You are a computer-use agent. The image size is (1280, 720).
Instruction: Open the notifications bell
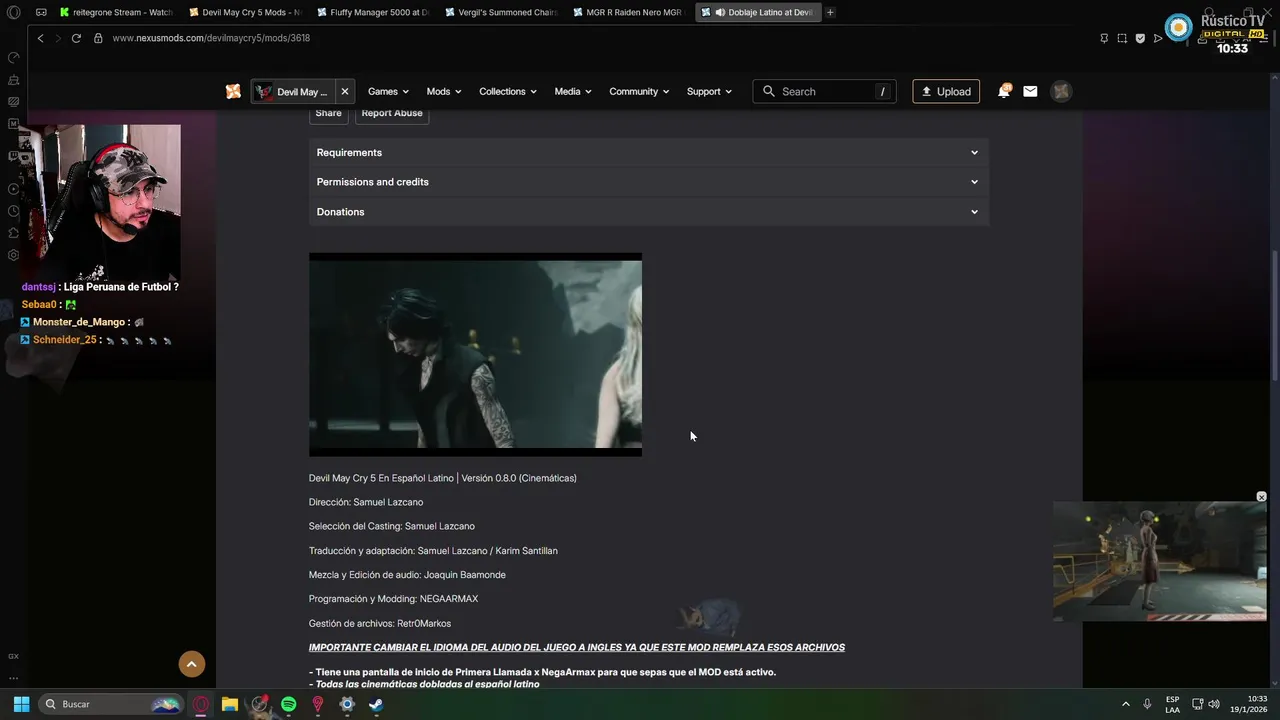point(1003,91)
